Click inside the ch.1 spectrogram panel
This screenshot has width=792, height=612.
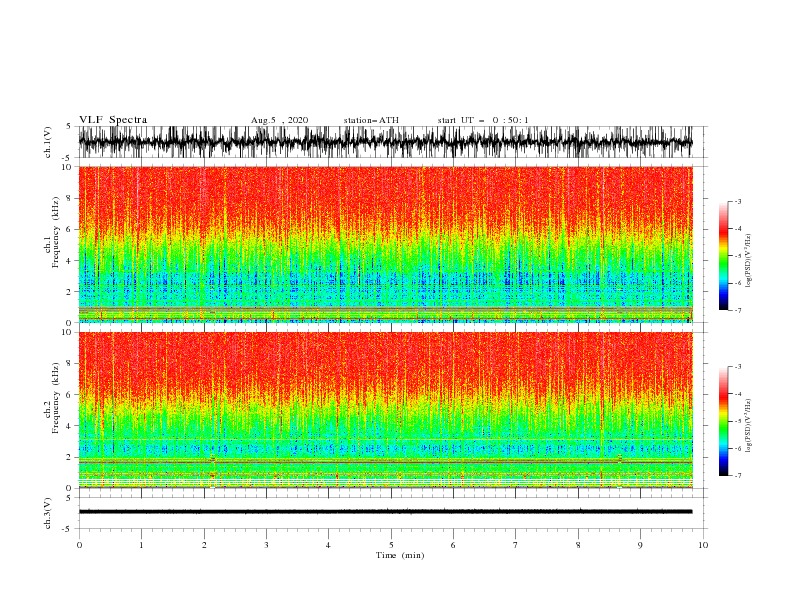pyautogui.click(x=385, y=244)
